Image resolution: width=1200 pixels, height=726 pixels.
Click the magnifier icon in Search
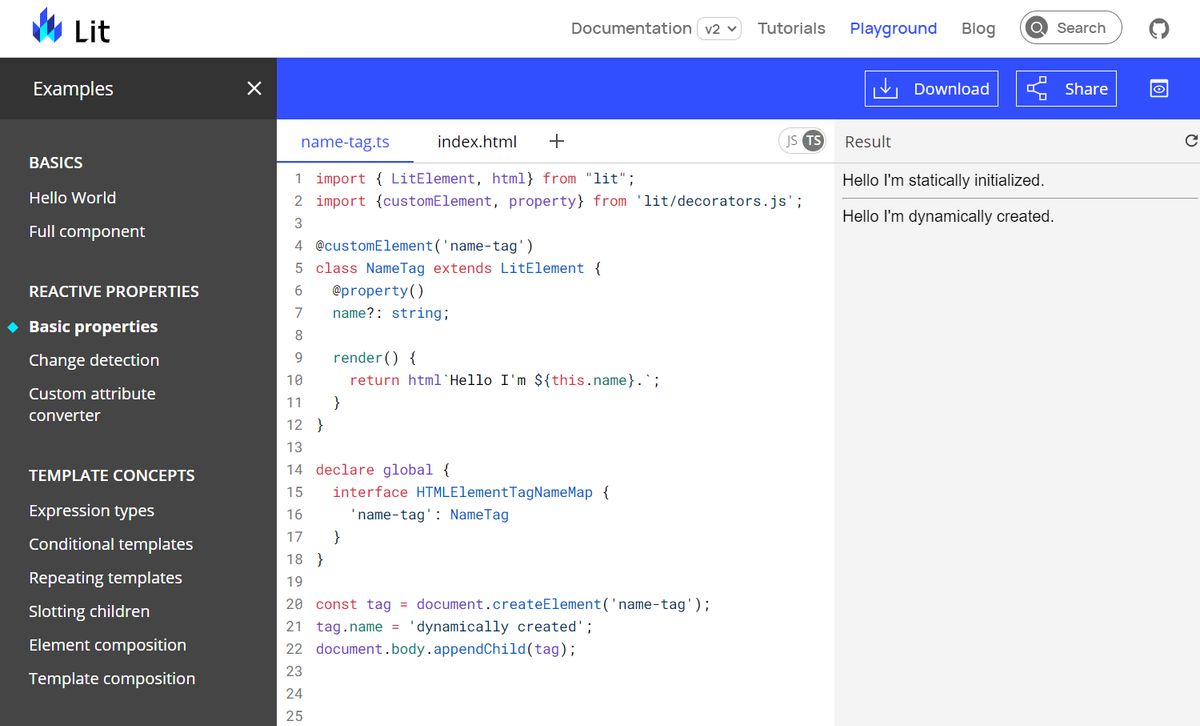[x=1037, y=28]
